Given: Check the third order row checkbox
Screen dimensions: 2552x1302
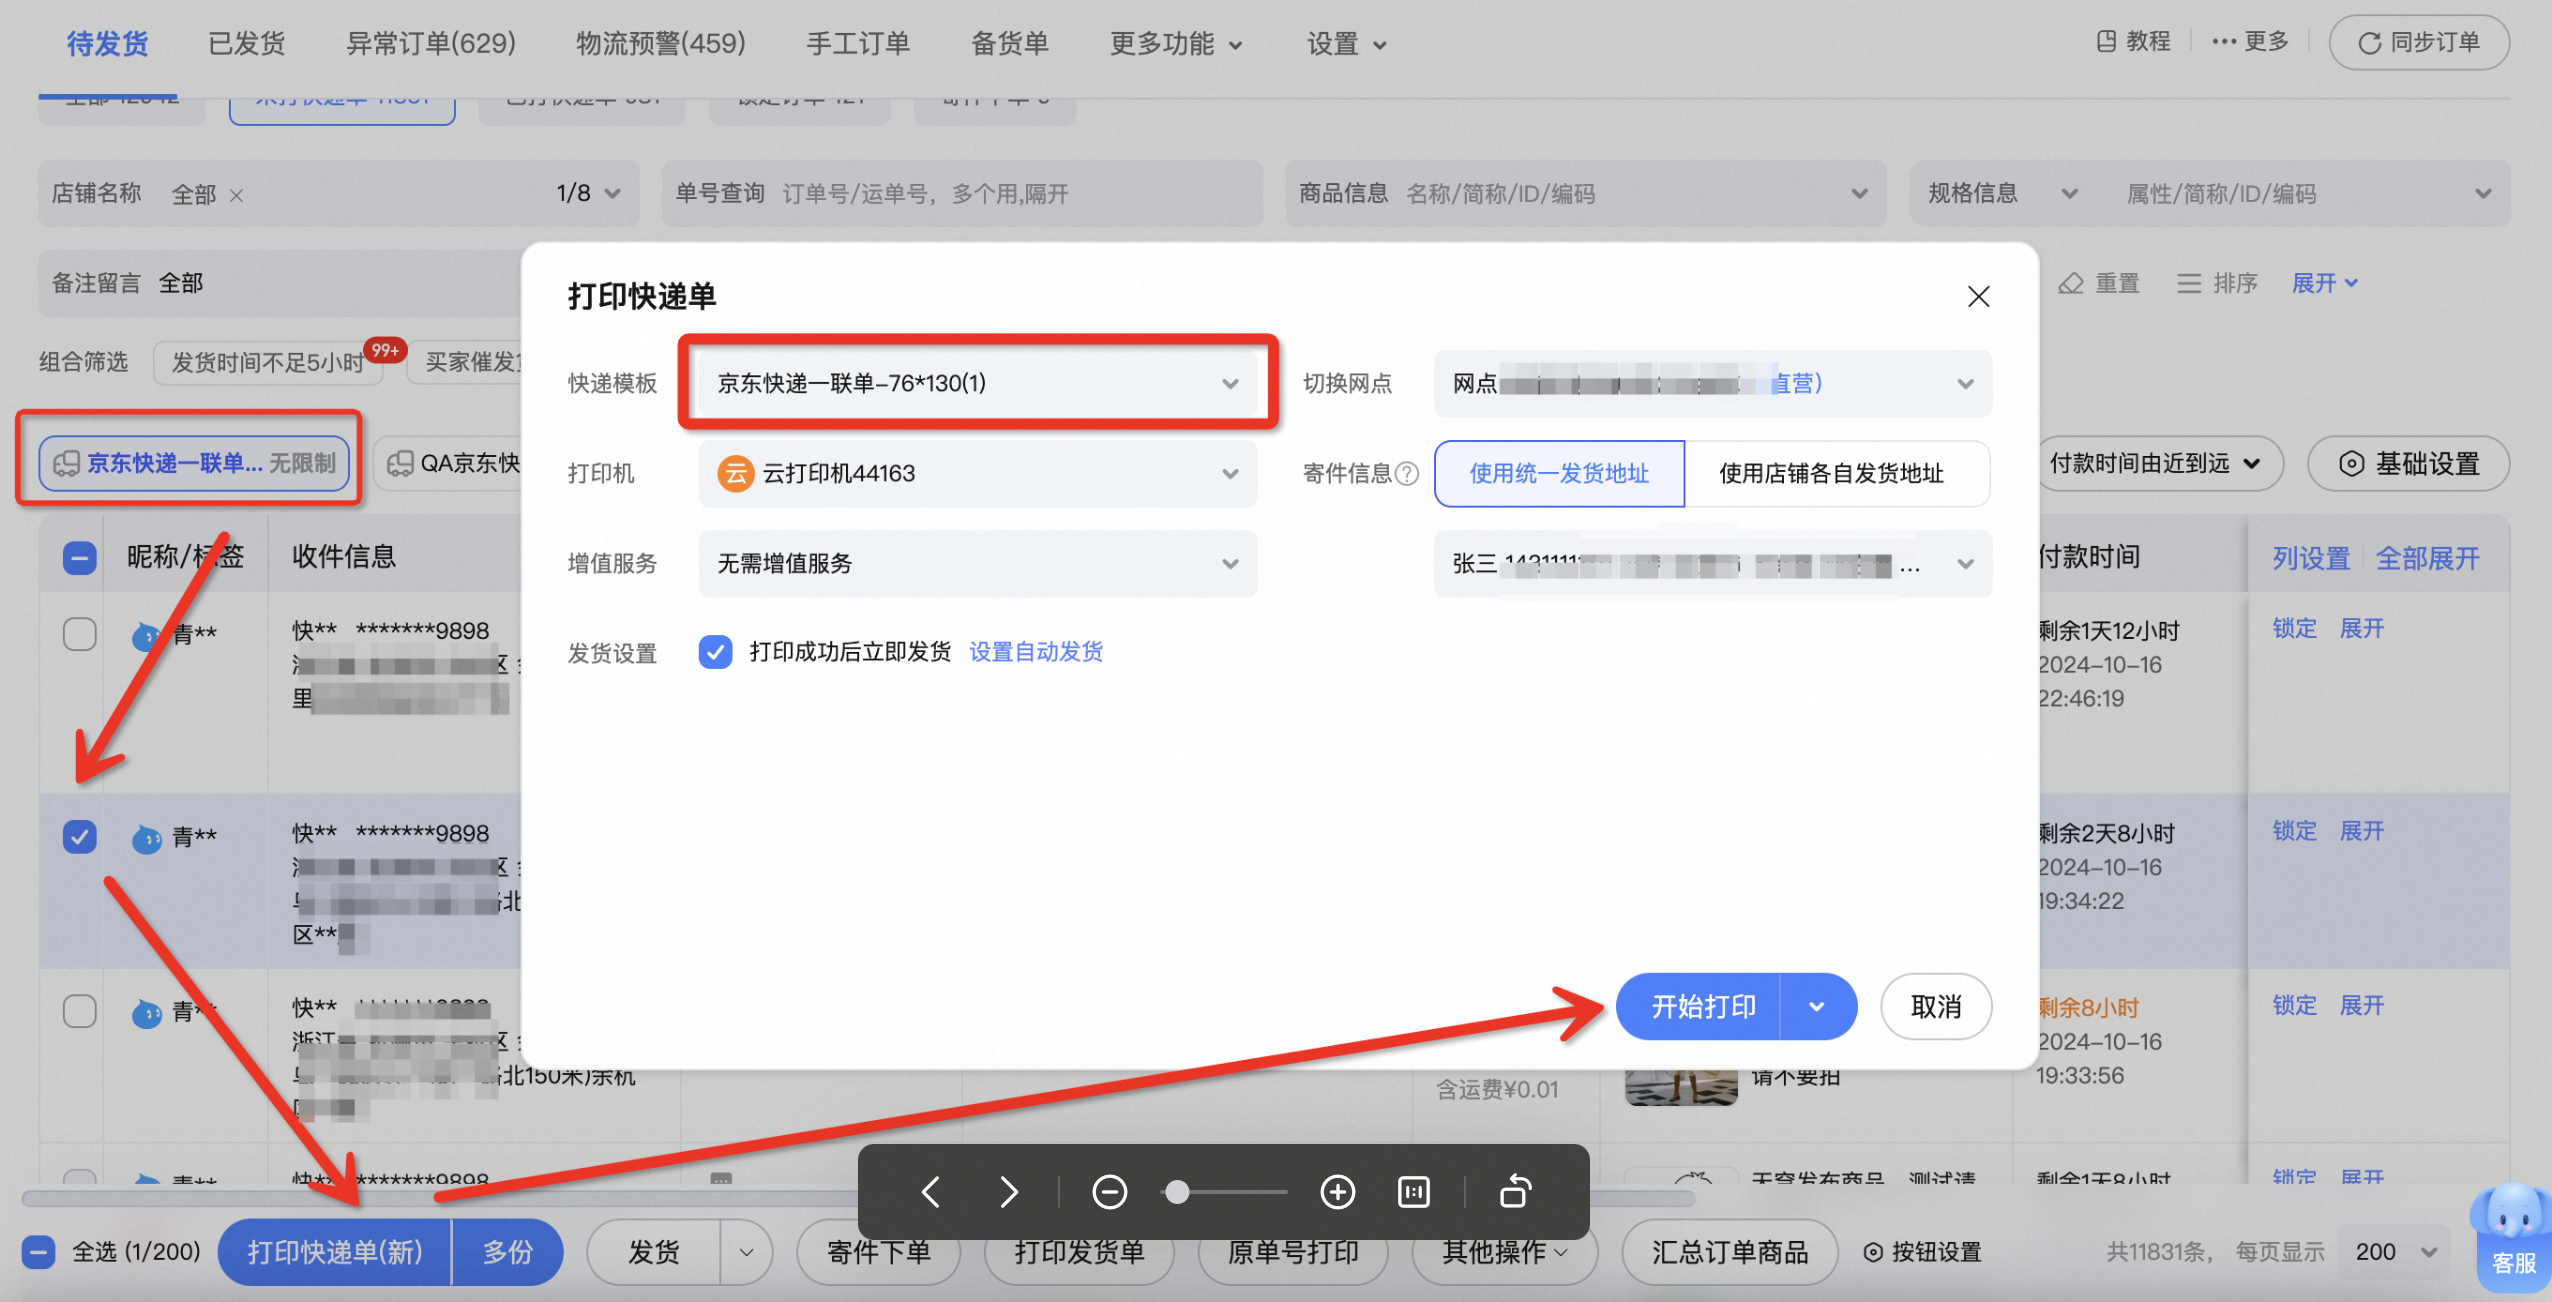Looking at the screenshot, I should [x=80, y=1011].
